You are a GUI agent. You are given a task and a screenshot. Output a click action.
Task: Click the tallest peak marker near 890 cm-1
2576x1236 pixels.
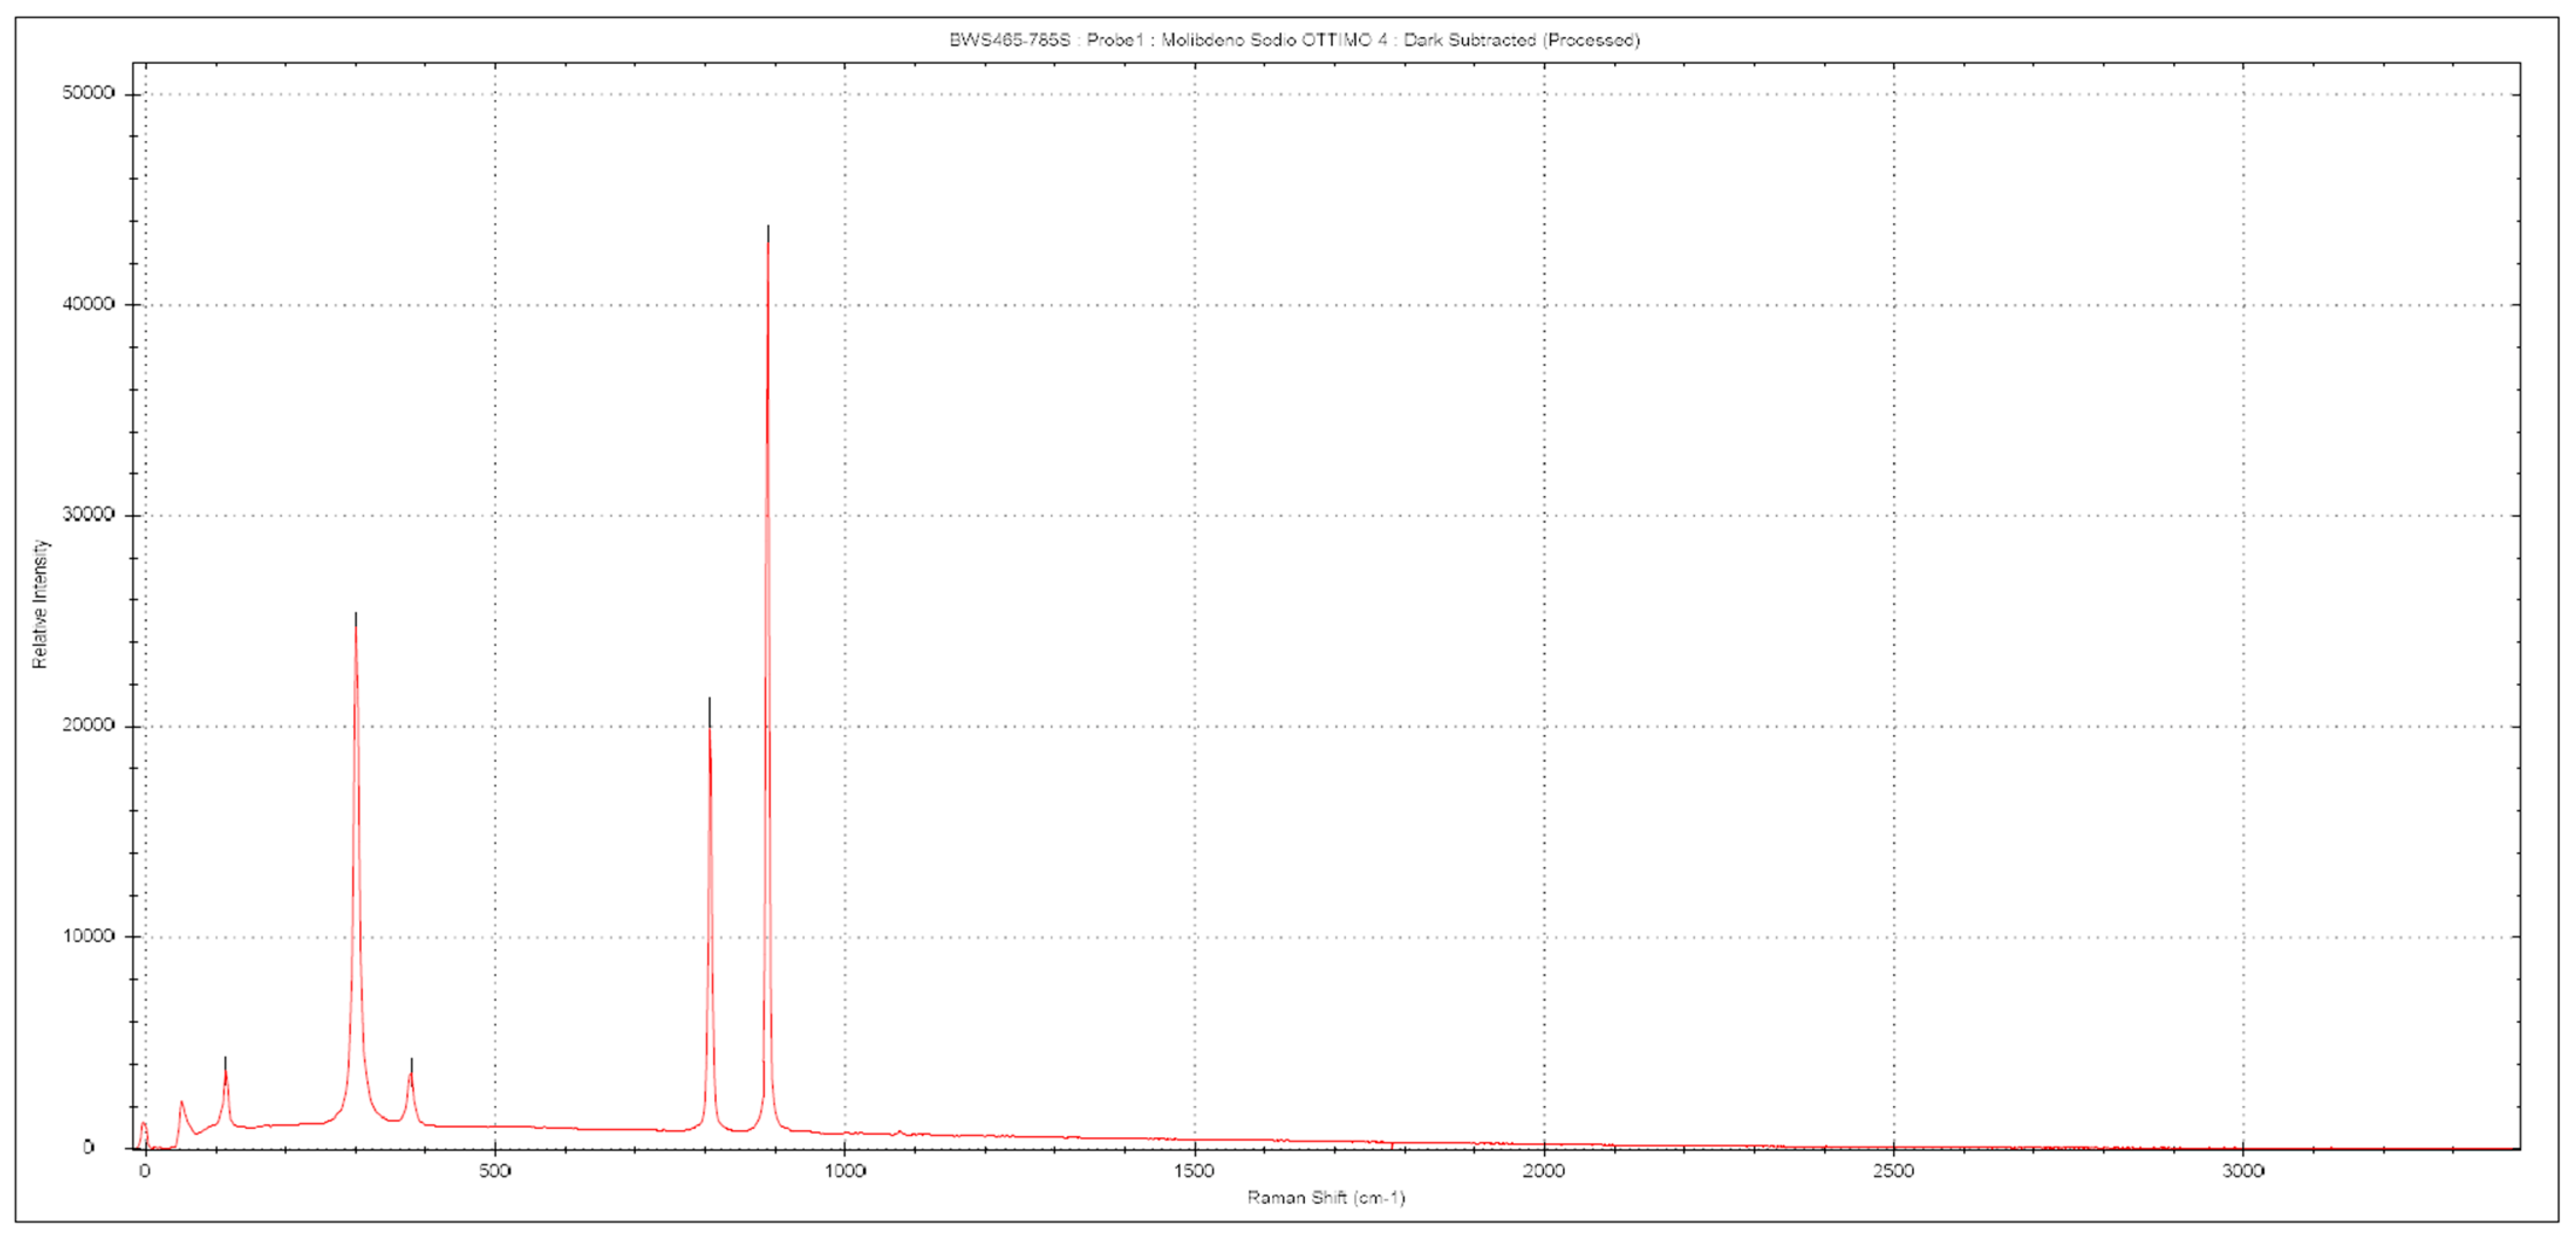(x=768, y=232)
